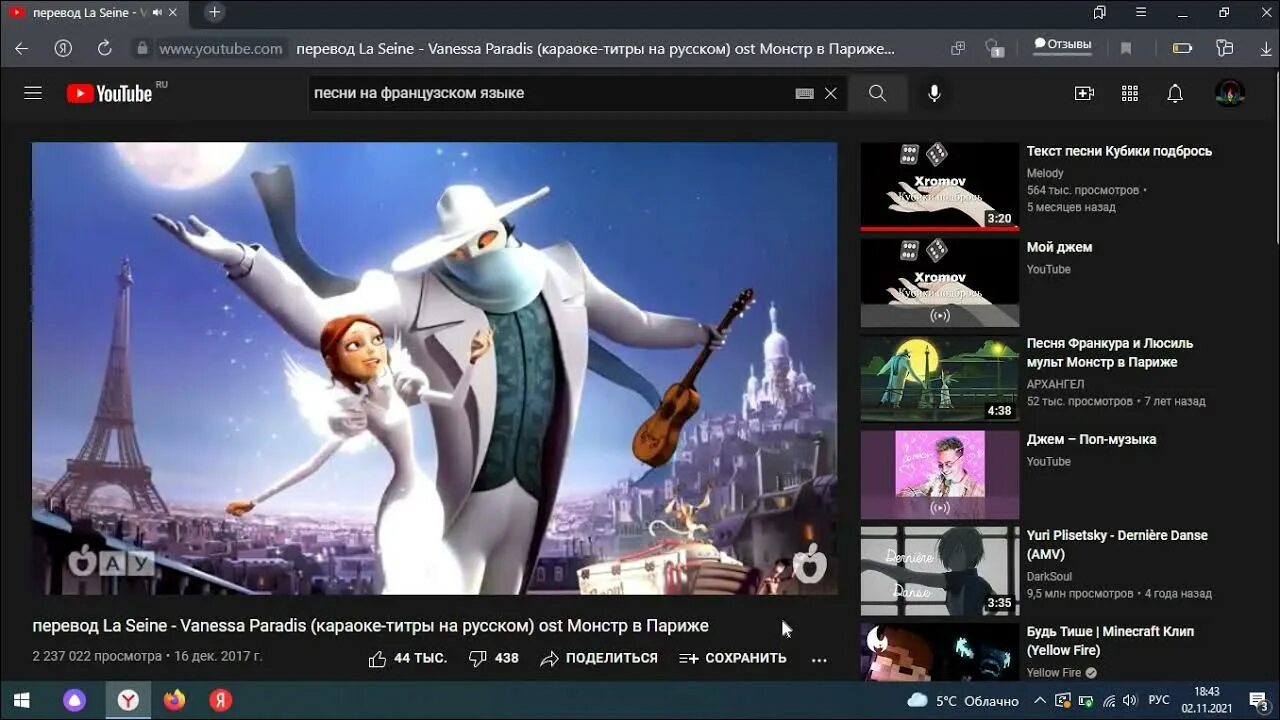1280x720 pixels.
Task: Open Текст песни Кубики подбрось thumbnail
Action: tap(940, 186)
